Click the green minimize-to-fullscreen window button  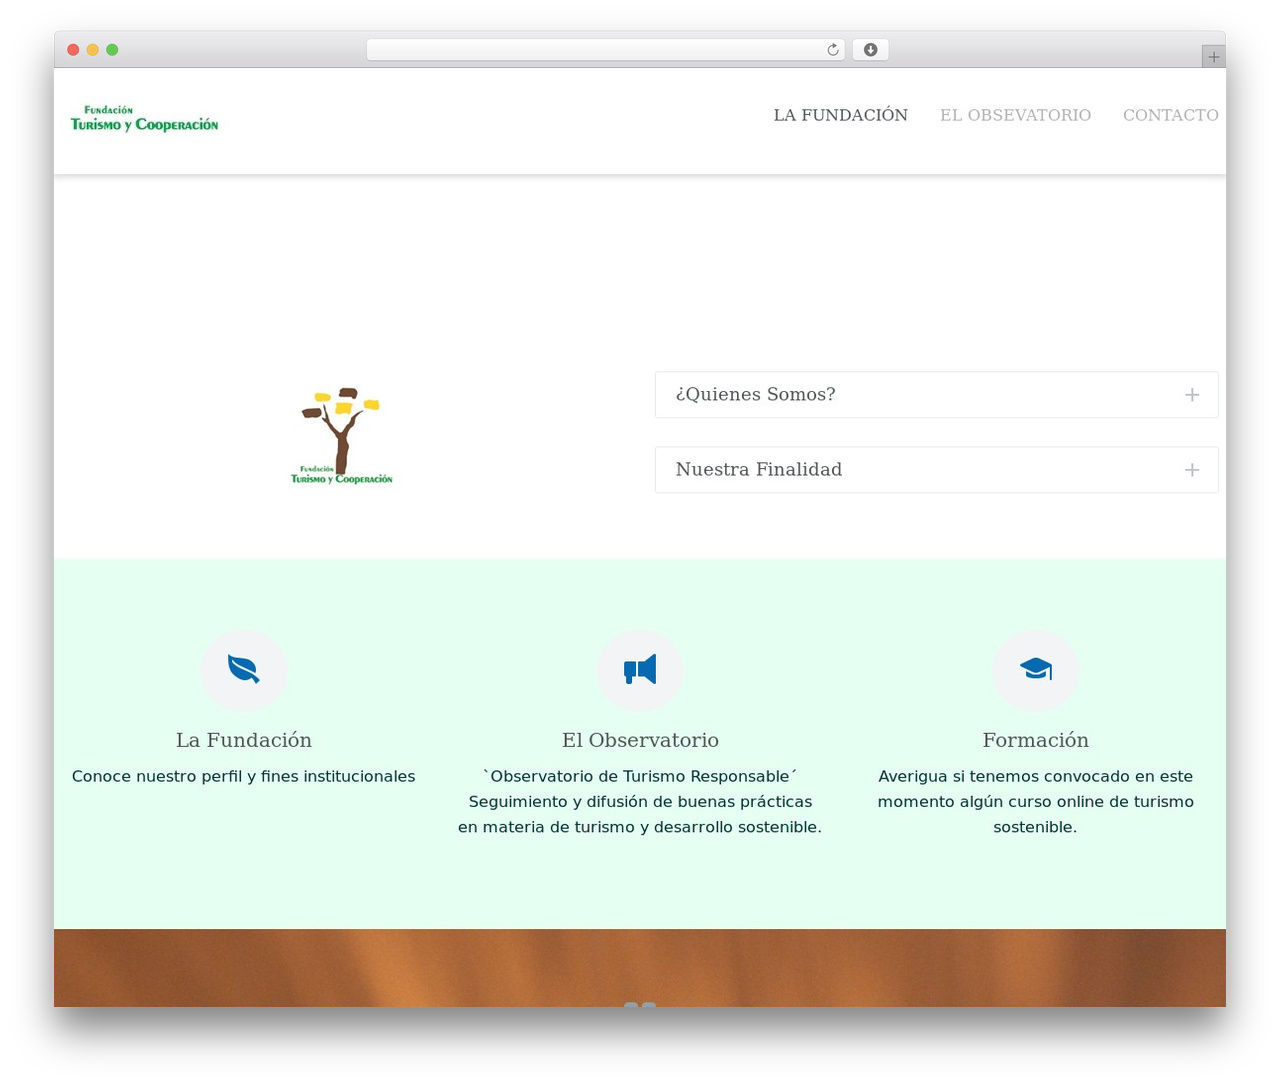point(112,50)
